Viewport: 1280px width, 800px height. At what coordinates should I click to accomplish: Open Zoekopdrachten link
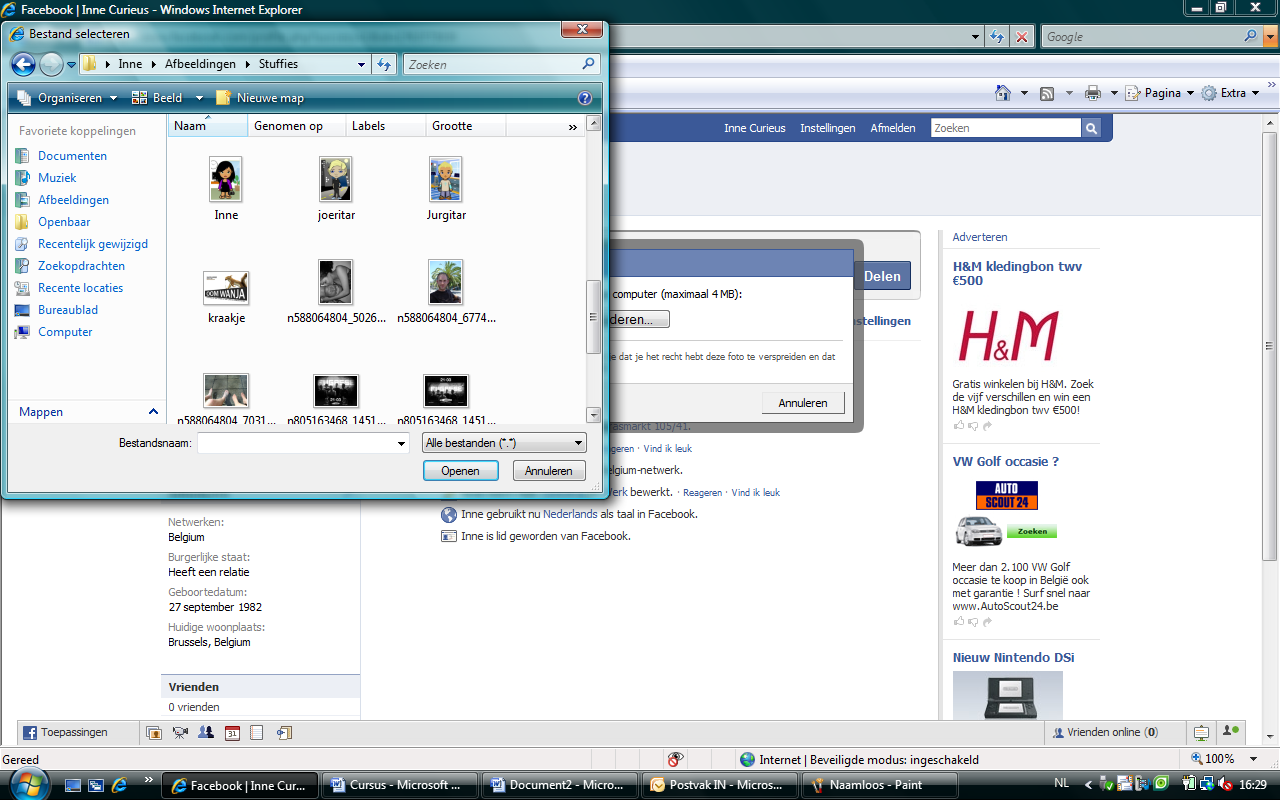[x=81, y=266]
